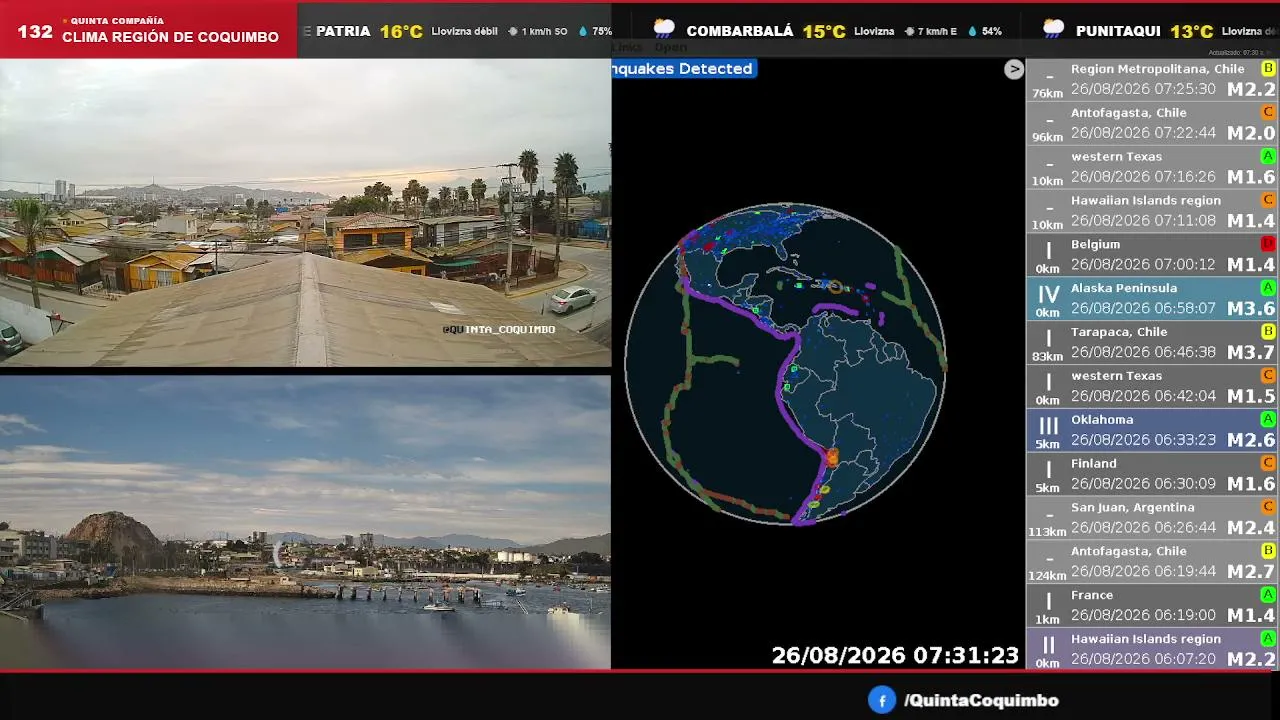1280x720 pixels.
Task: Select the France M1.4 earthquake row
Action: 1152,606
